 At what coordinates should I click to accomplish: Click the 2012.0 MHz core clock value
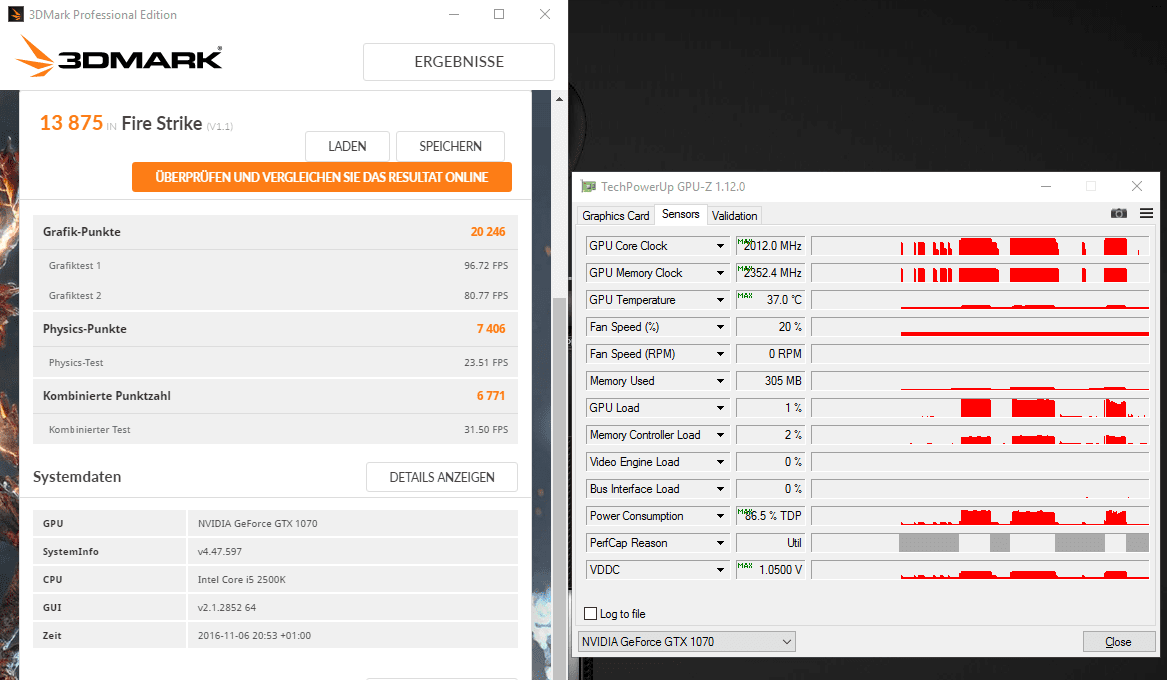click(x=770, y=246)
